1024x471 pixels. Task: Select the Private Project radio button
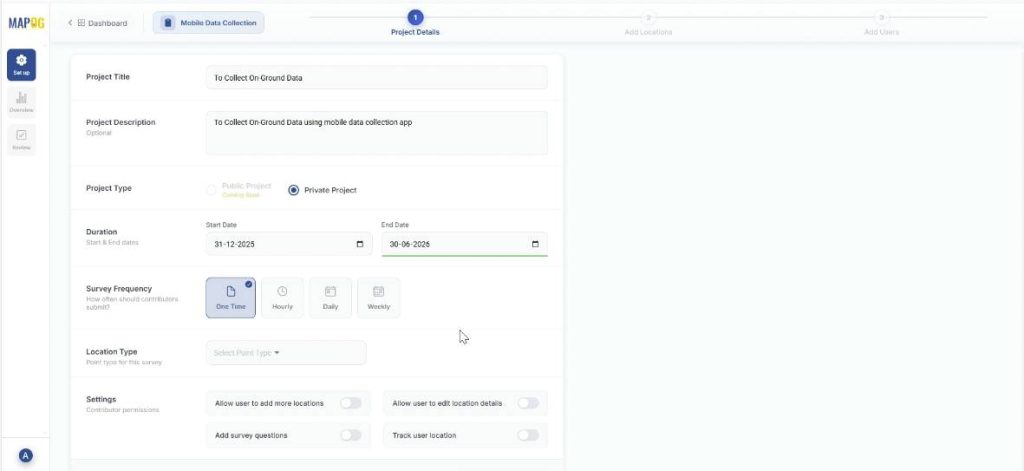pos(294,190)
